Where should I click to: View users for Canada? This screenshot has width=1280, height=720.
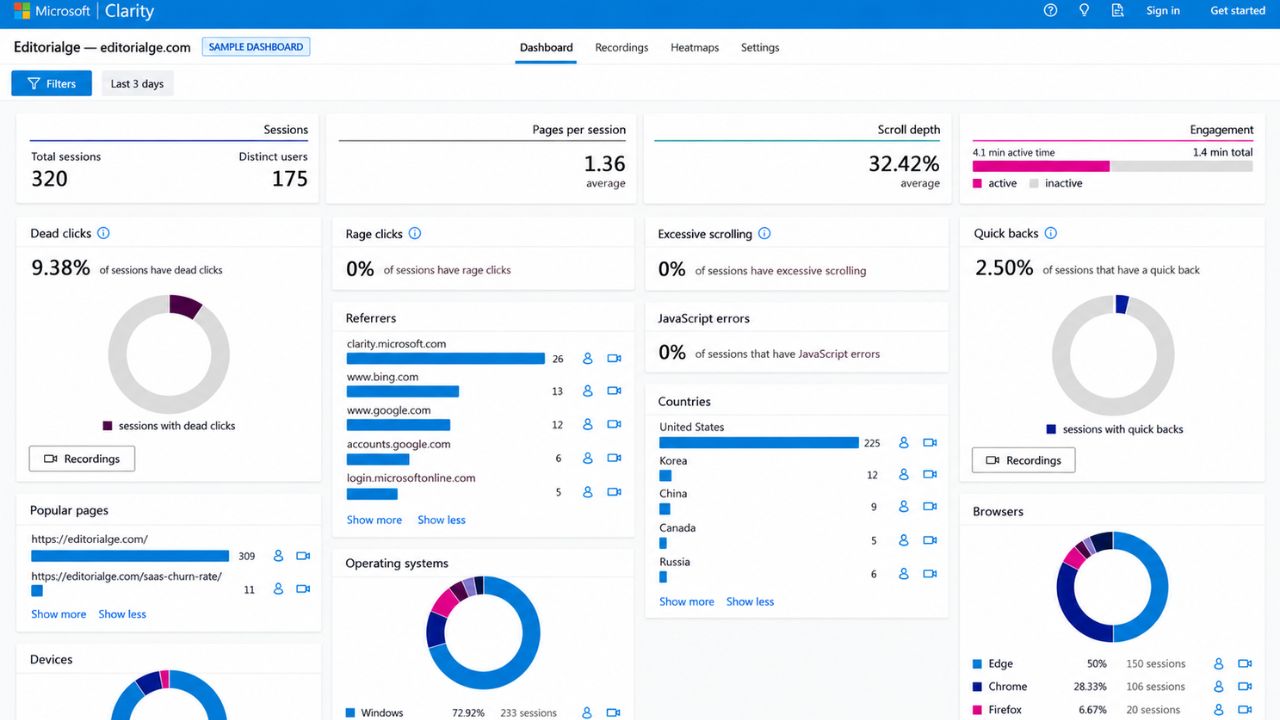point(904,540)
